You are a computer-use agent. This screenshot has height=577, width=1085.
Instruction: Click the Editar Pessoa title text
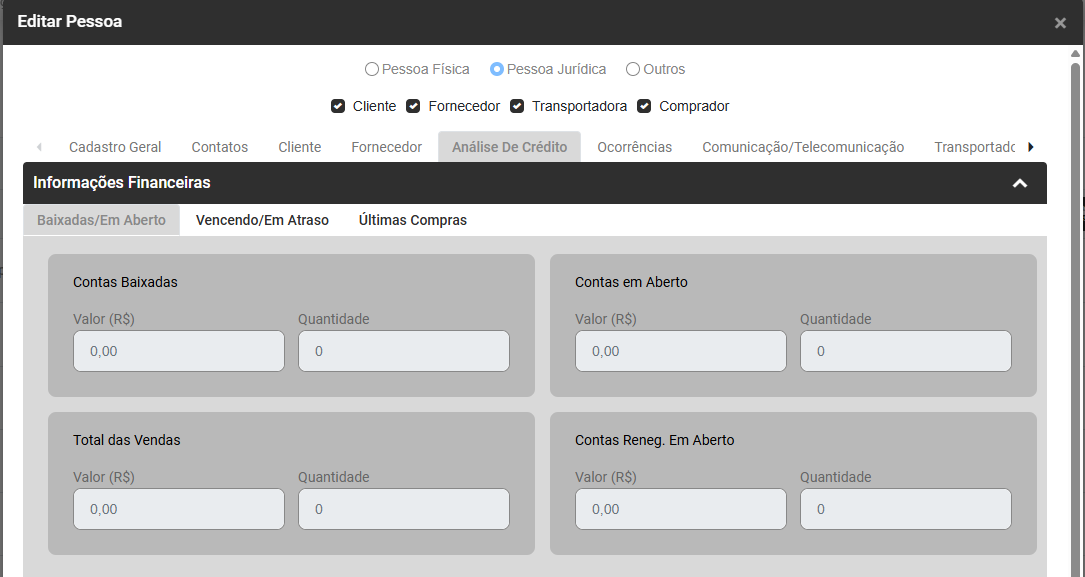[70, 21]
